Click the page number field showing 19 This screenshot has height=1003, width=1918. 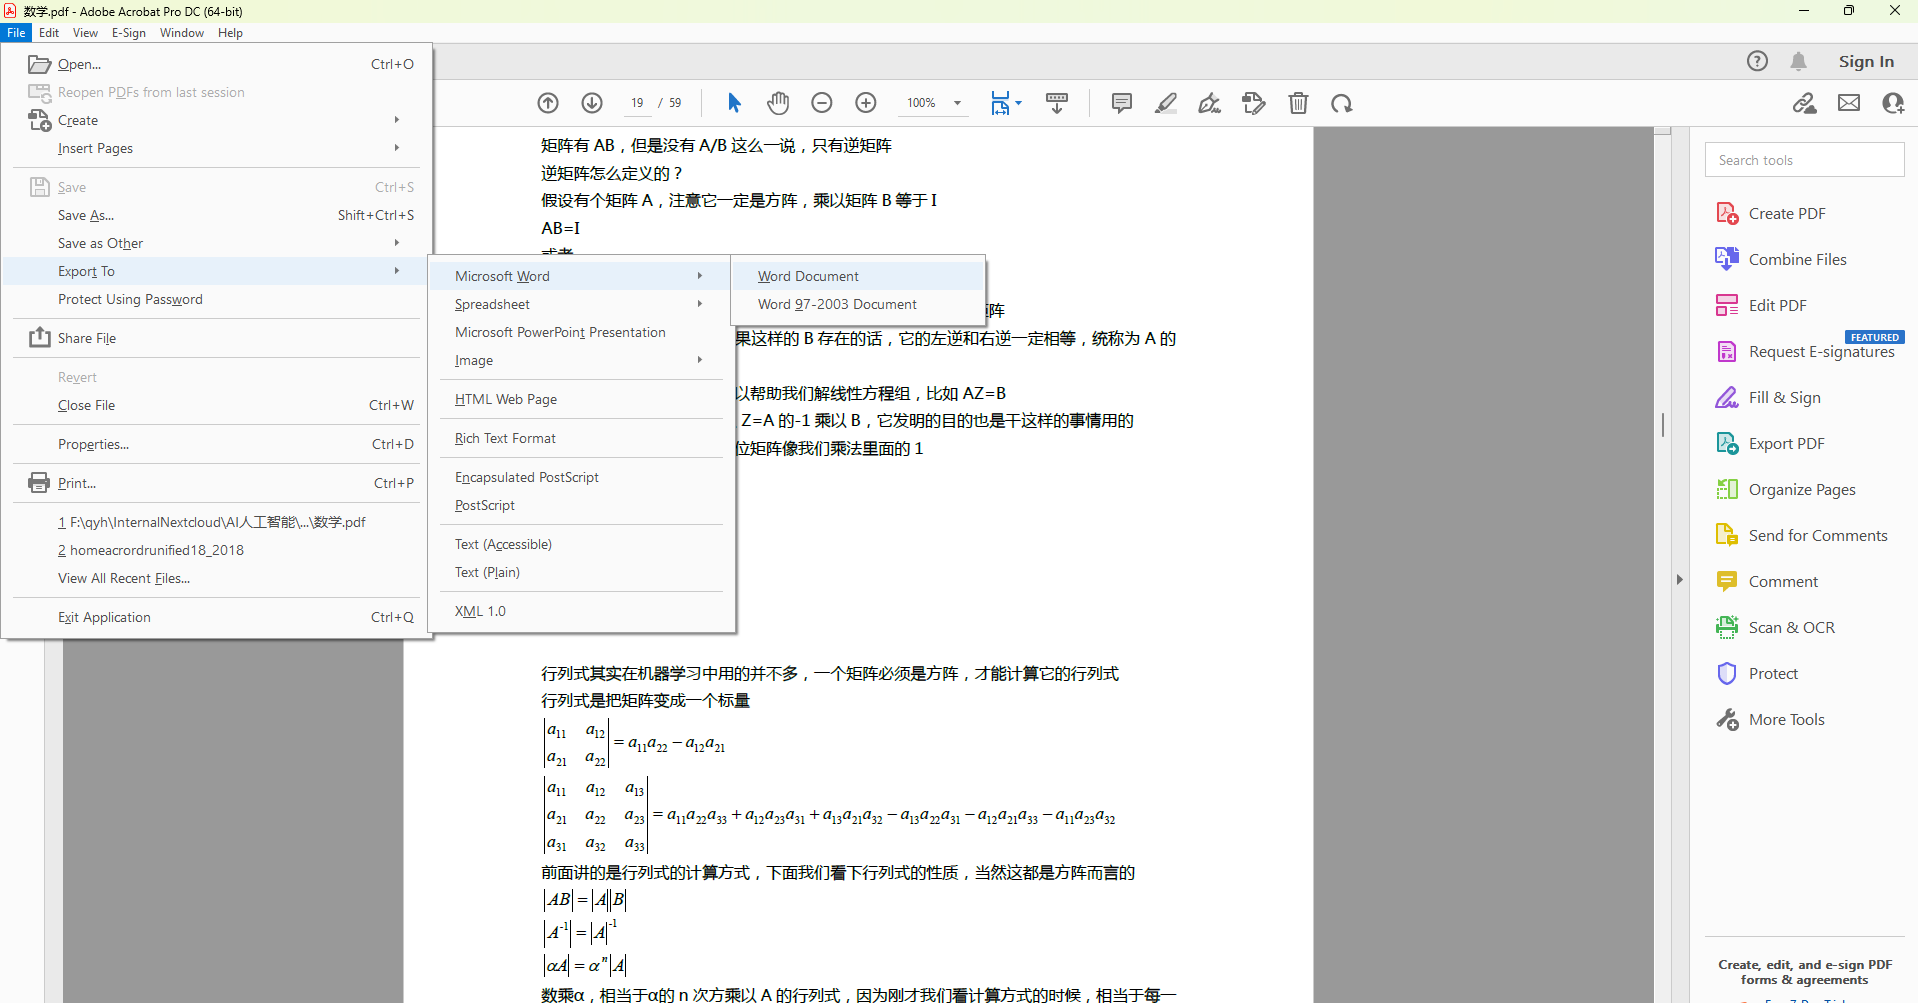[636, 103]
